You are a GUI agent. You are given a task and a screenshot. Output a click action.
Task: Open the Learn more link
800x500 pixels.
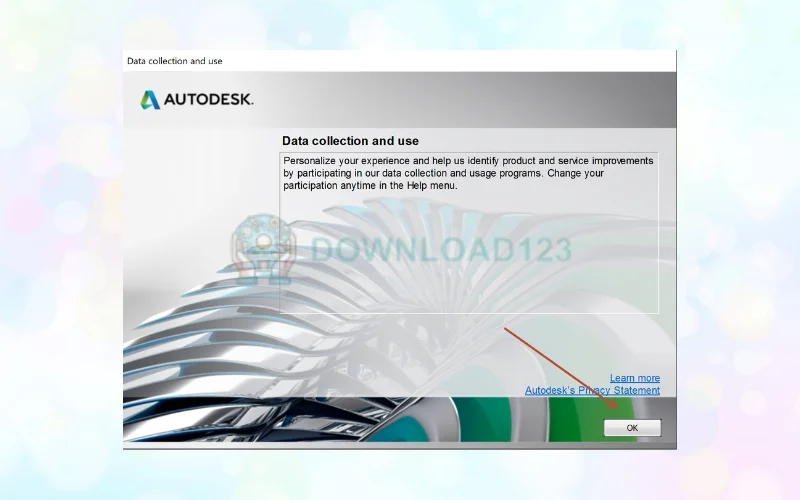634,378
